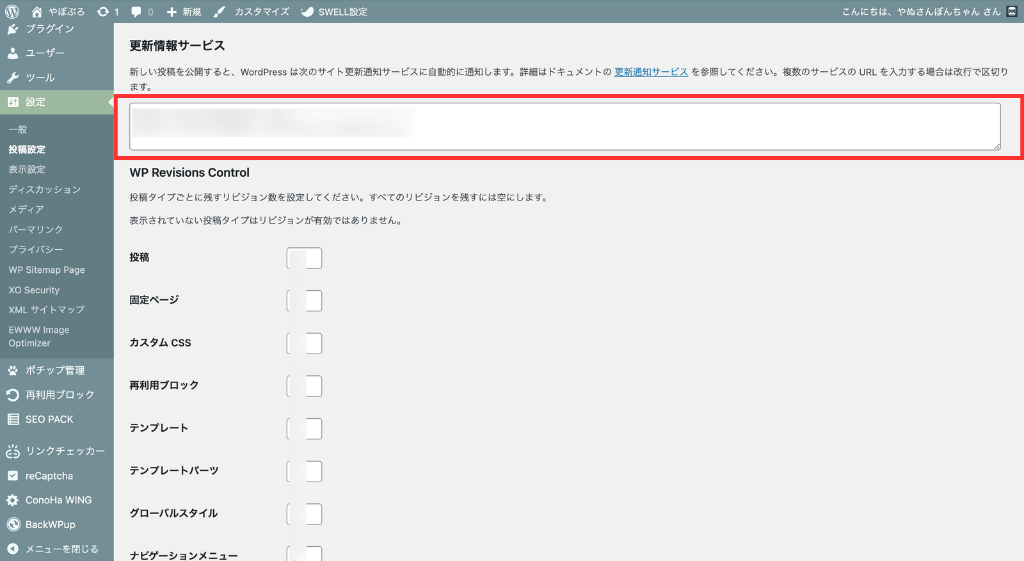Open XO Security settings
This screenshot has height=561, width=1024.
tap(34, 290)
